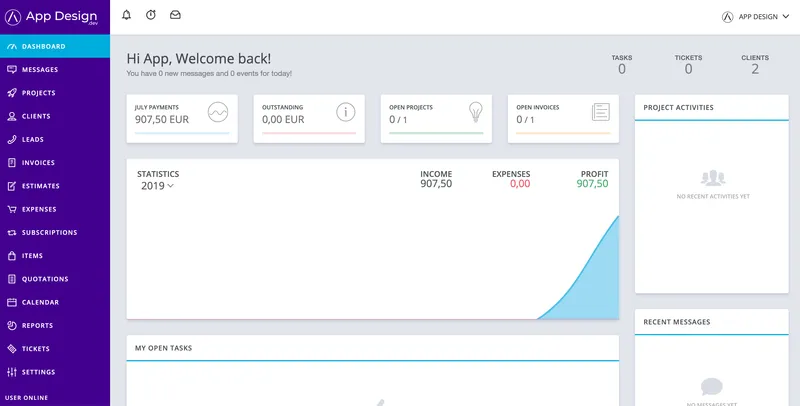Click the Tickets tag icon

pyautogui.click(x=12, y=349)
